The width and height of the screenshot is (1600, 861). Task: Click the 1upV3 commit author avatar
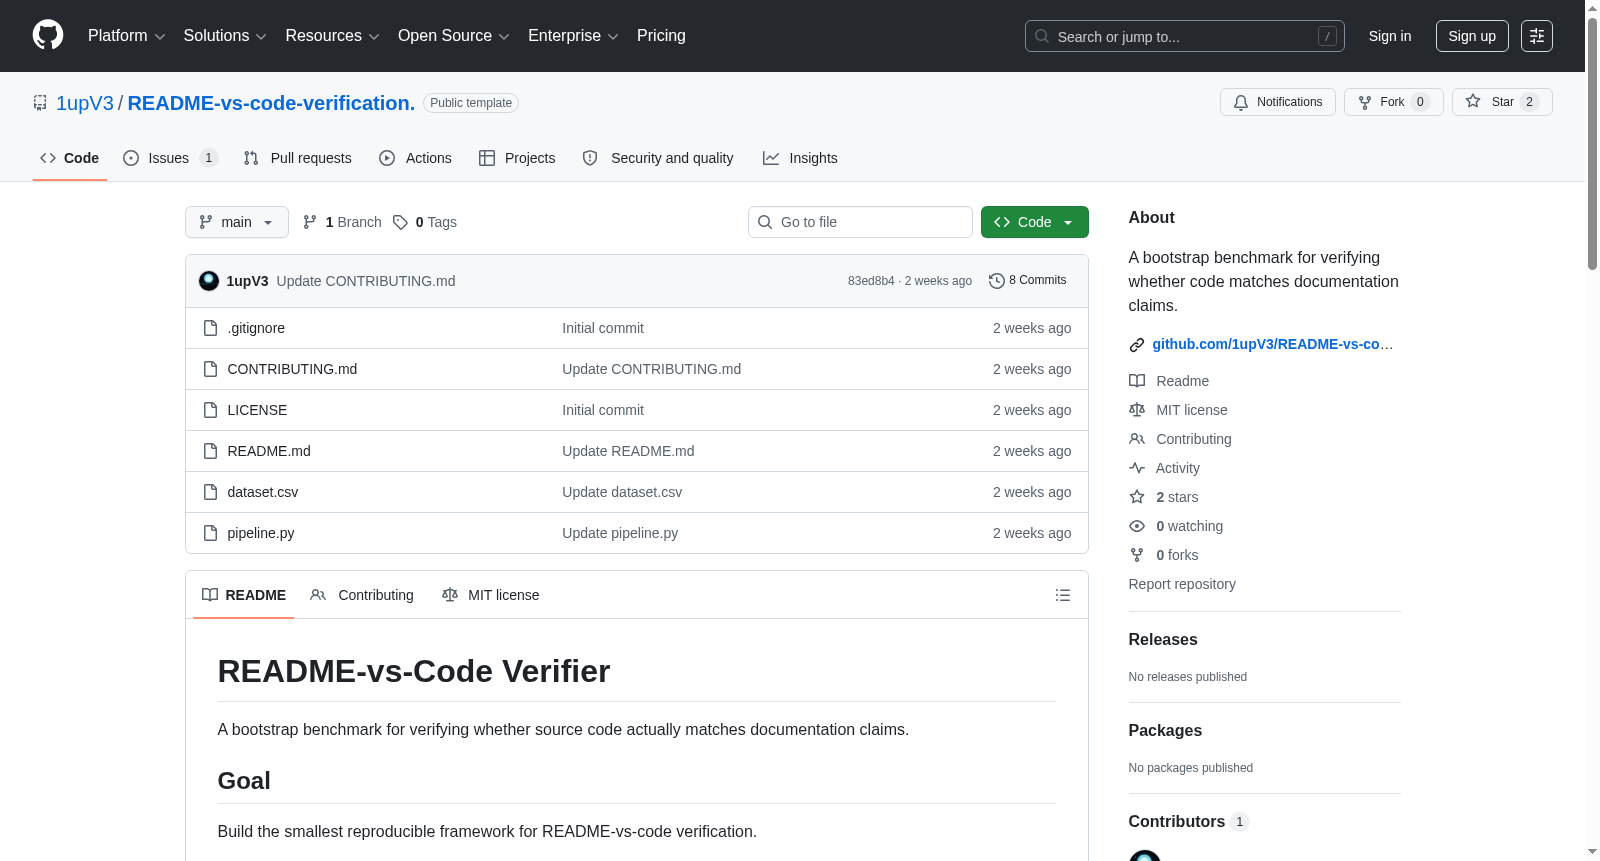(209, 281)
